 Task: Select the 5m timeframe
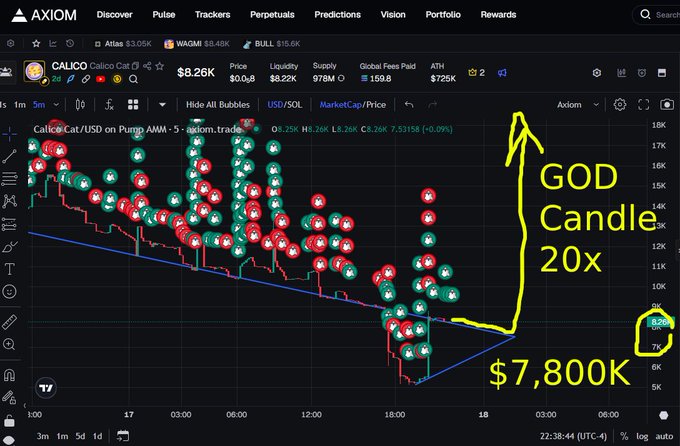click(x=39, y=105)
